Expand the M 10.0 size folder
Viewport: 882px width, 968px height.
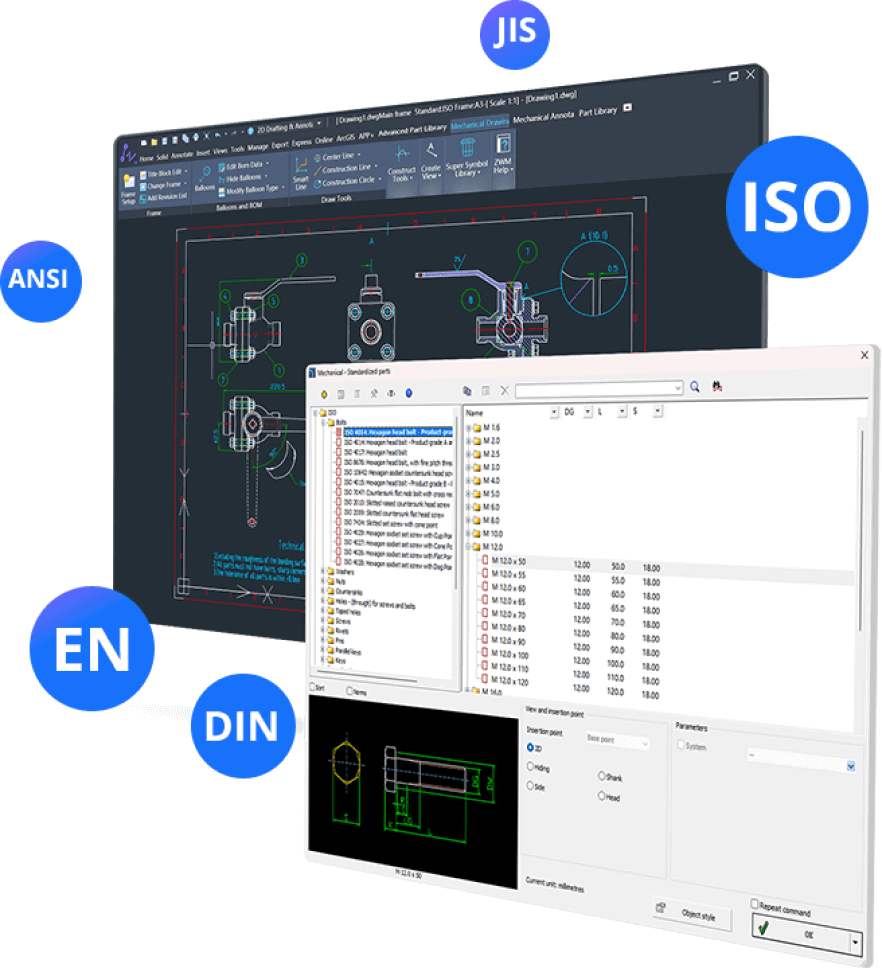[468, 533]
